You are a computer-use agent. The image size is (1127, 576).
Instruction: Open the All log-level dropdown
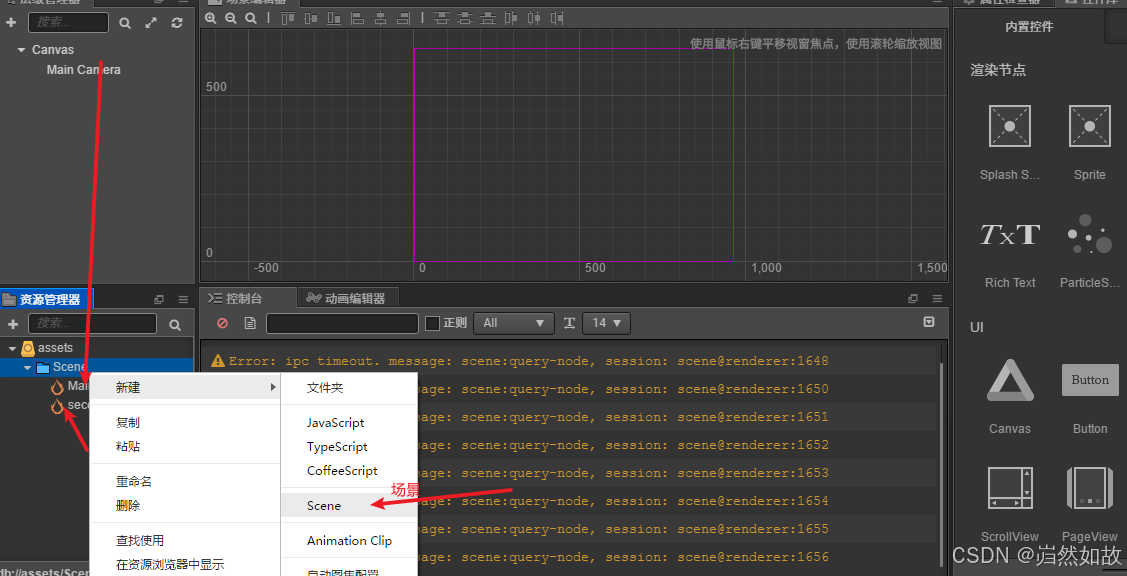[x=514, y=324]
